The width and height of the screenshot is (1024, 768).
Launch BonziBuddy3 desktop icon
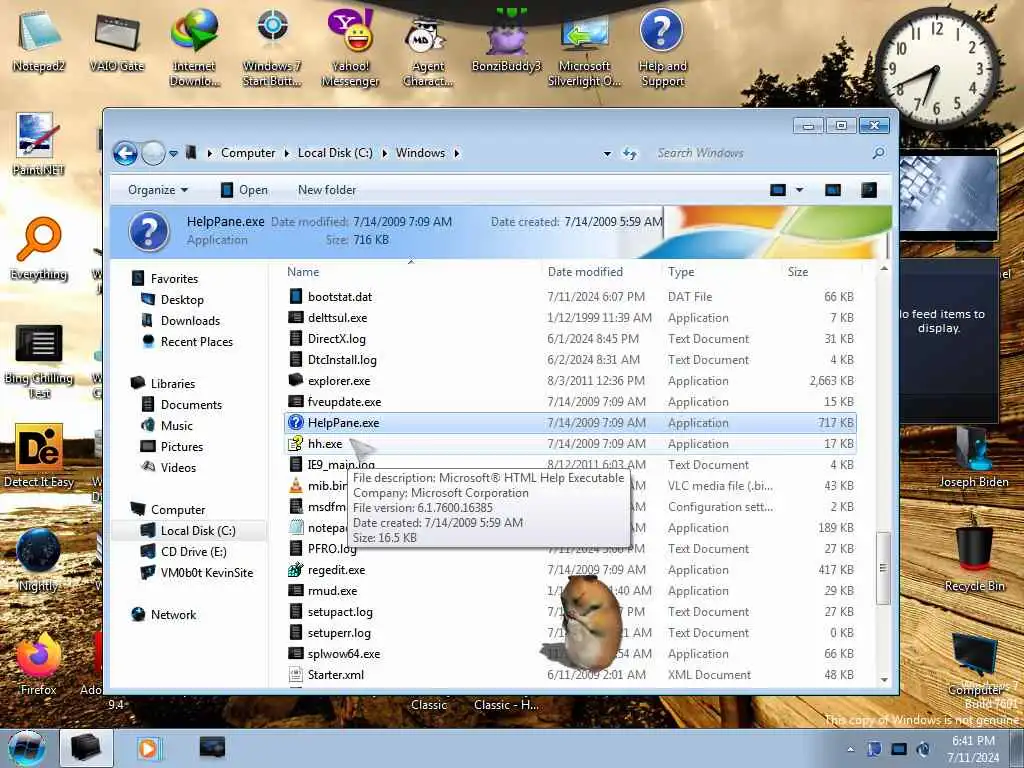click(x=507, y=40)
